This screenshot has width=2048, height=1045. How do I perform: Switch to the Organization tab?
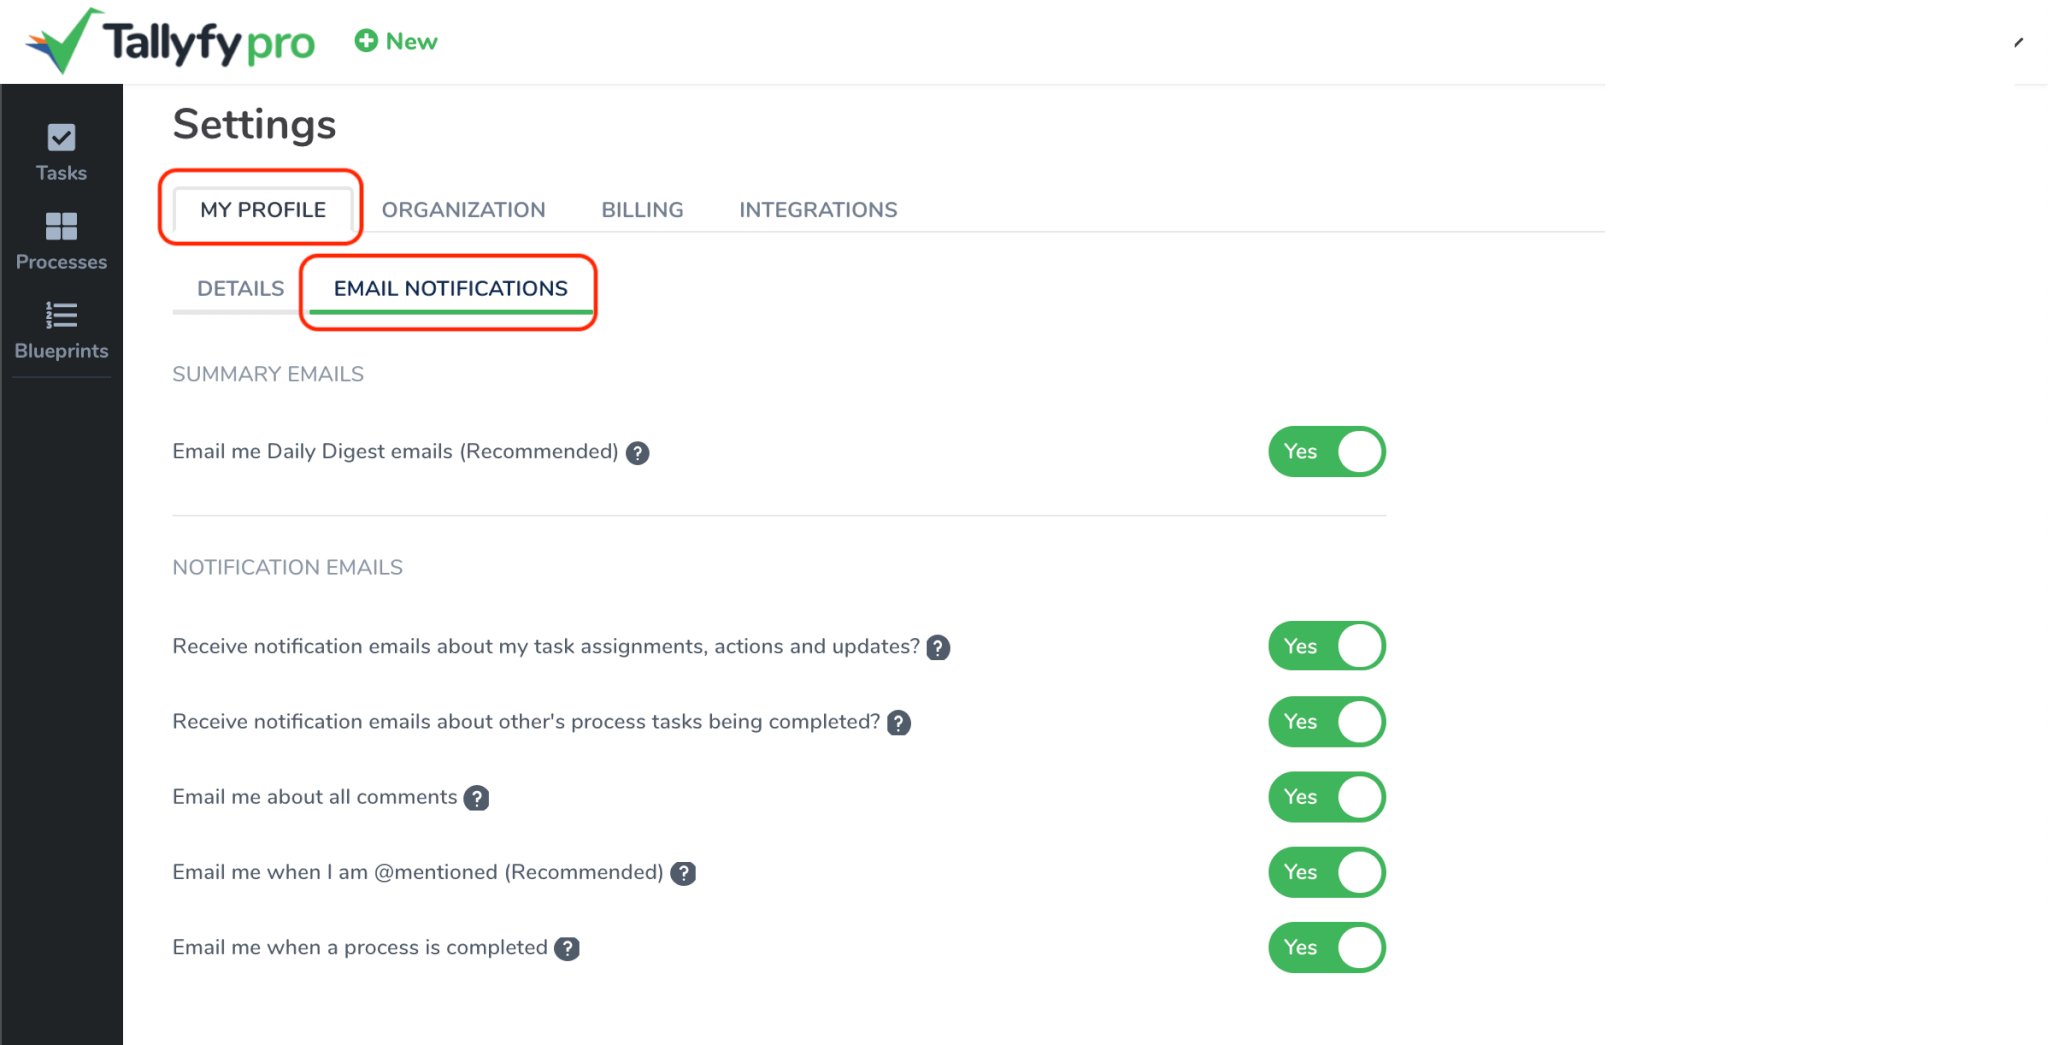463,210
